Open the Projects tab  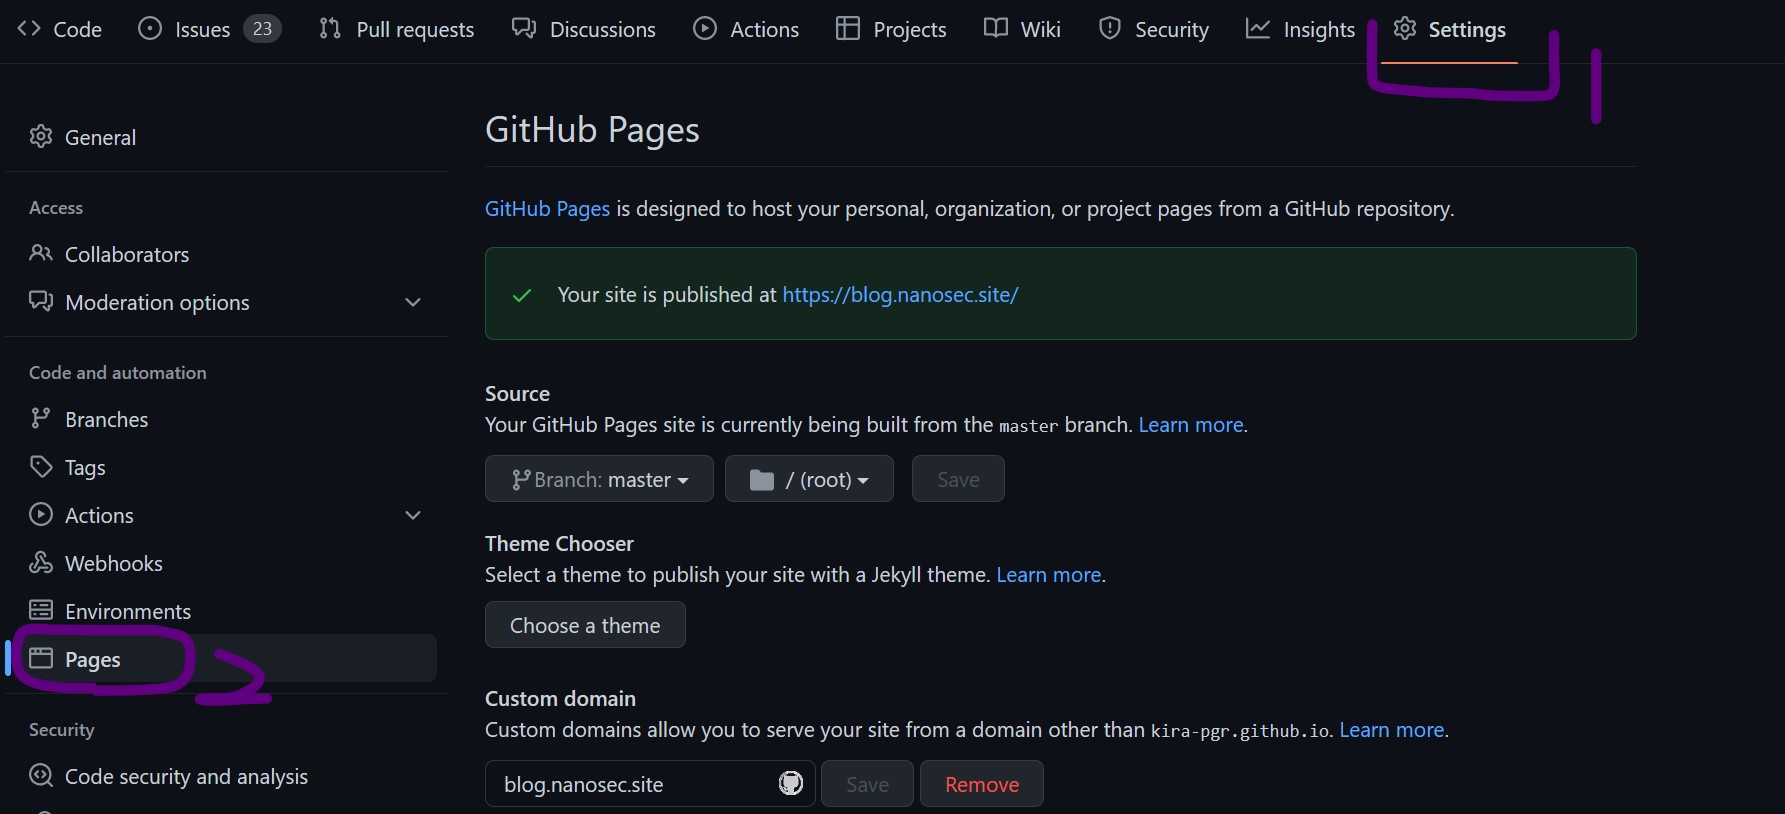tap(891, 29)
